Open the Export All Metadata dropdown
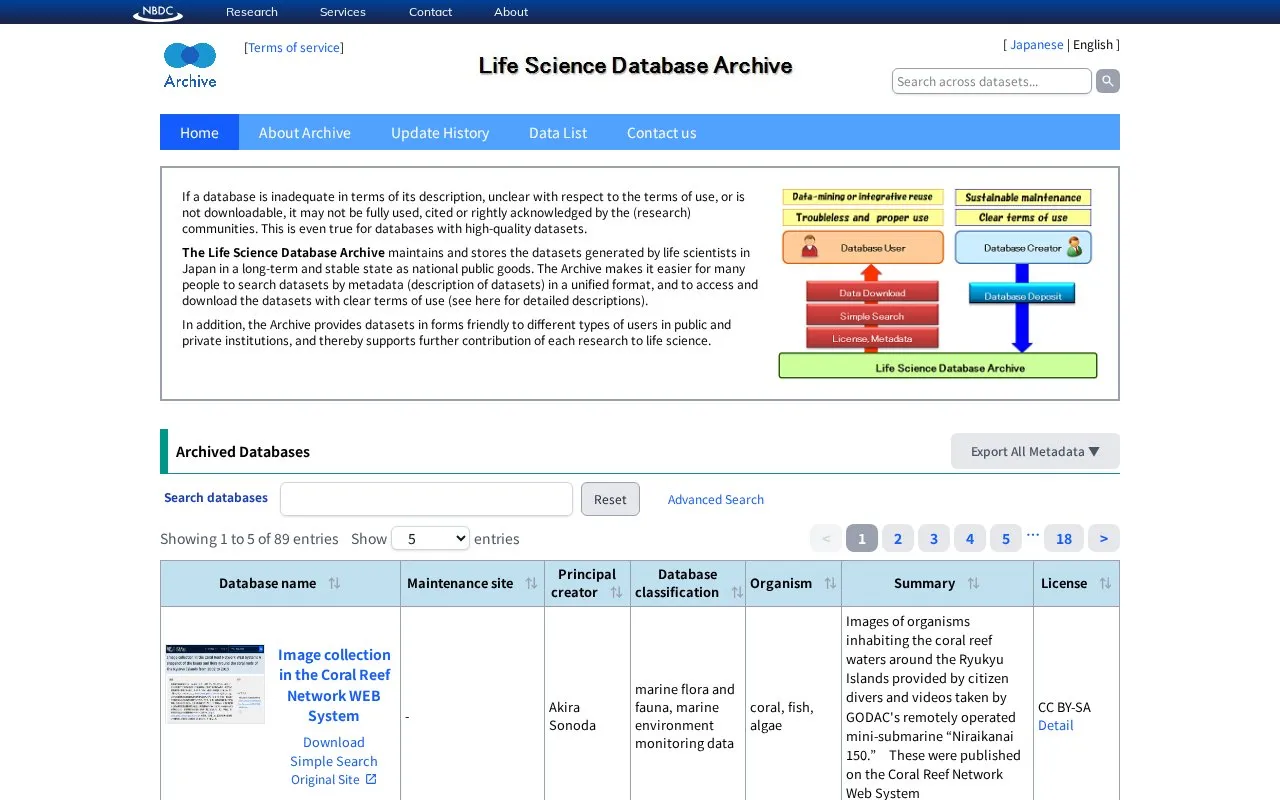Image resolution: width=1280 pixels, height=800 pixels. click(x=1035, y=451)
